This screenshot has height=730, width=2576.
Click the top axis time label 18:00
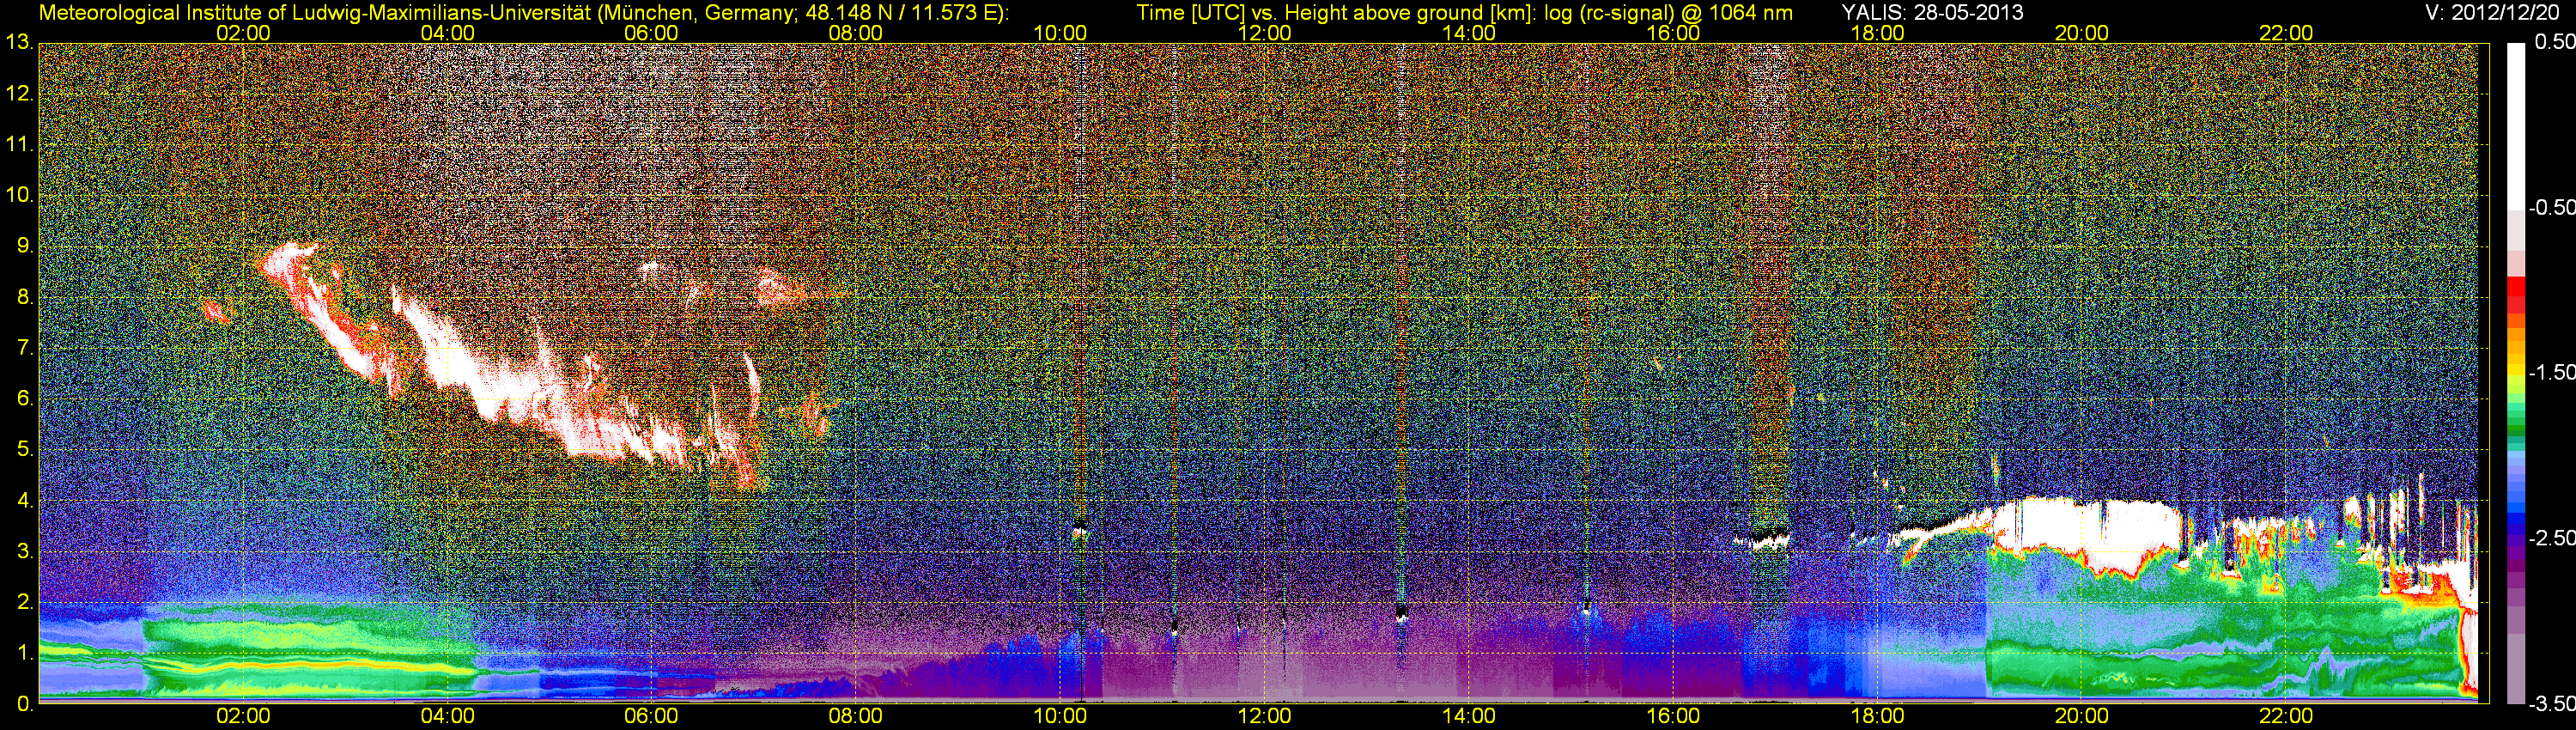pyautogui.click(x=1877, y=33)
